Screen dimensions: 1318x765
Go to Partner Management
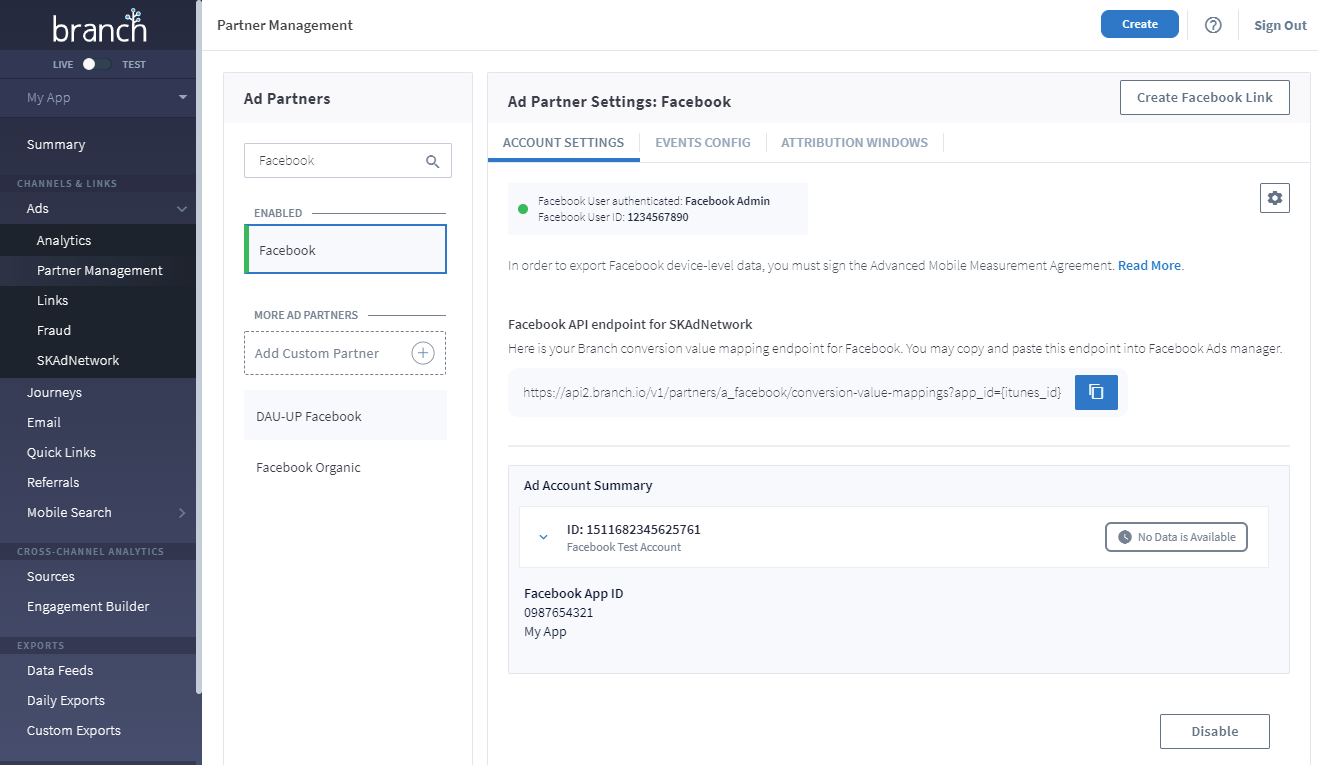(x=100, y=271)
